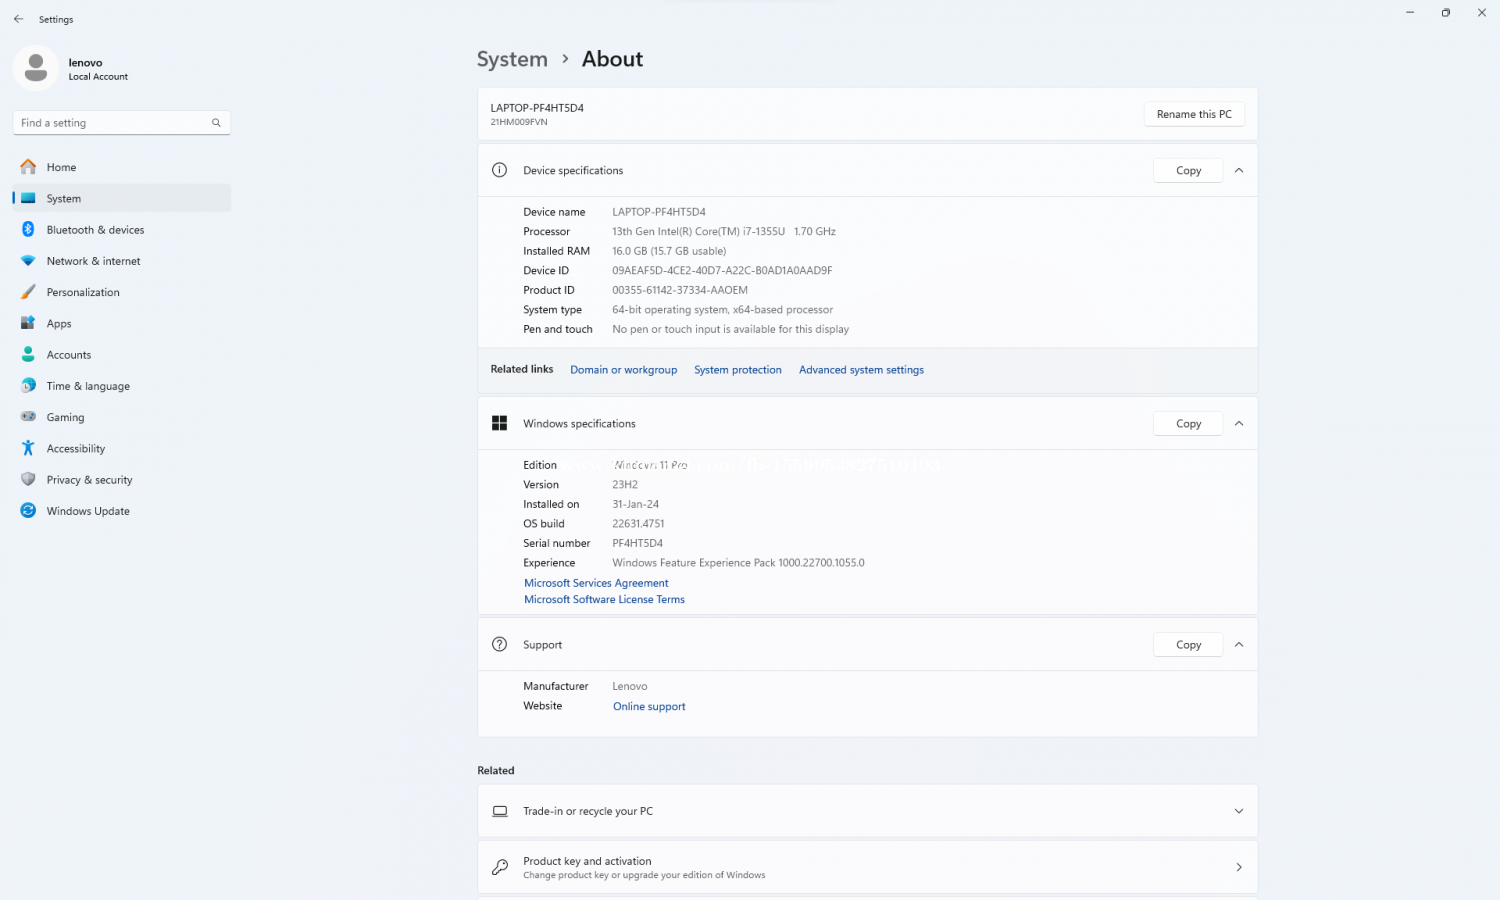Open the Personalization settings
The image size is (1500, 900).
(x=121, y=292)
